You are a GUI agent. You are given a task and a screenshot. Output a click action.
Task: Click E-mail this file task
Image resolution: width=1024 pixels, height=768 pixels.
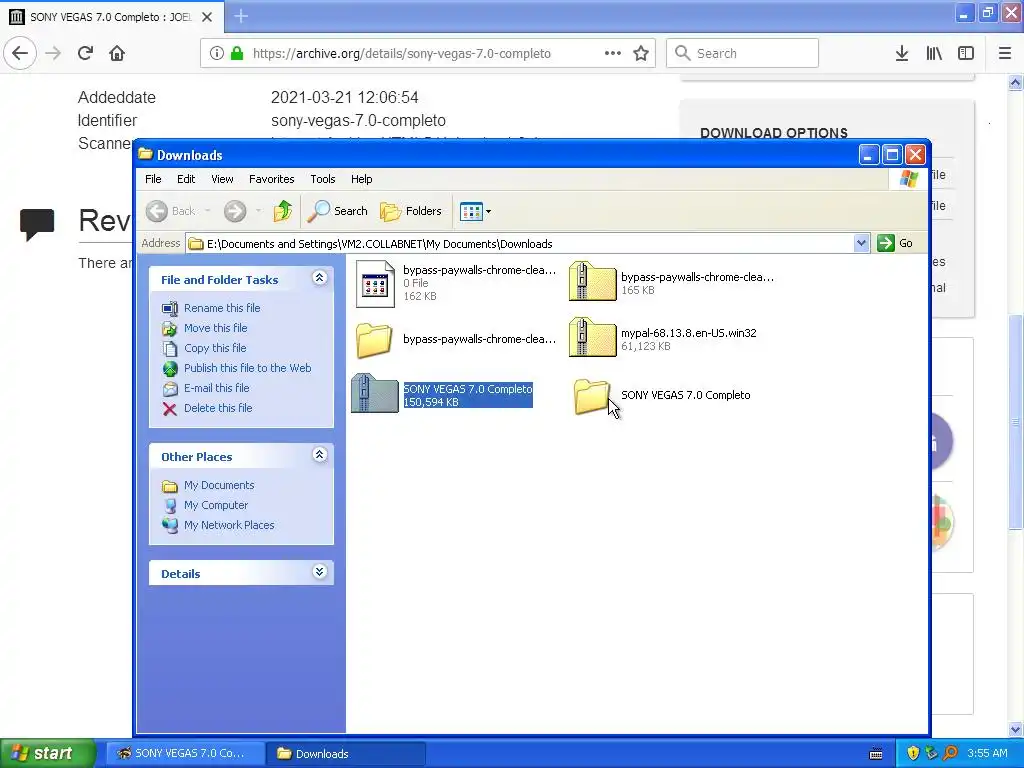point(216,388)
